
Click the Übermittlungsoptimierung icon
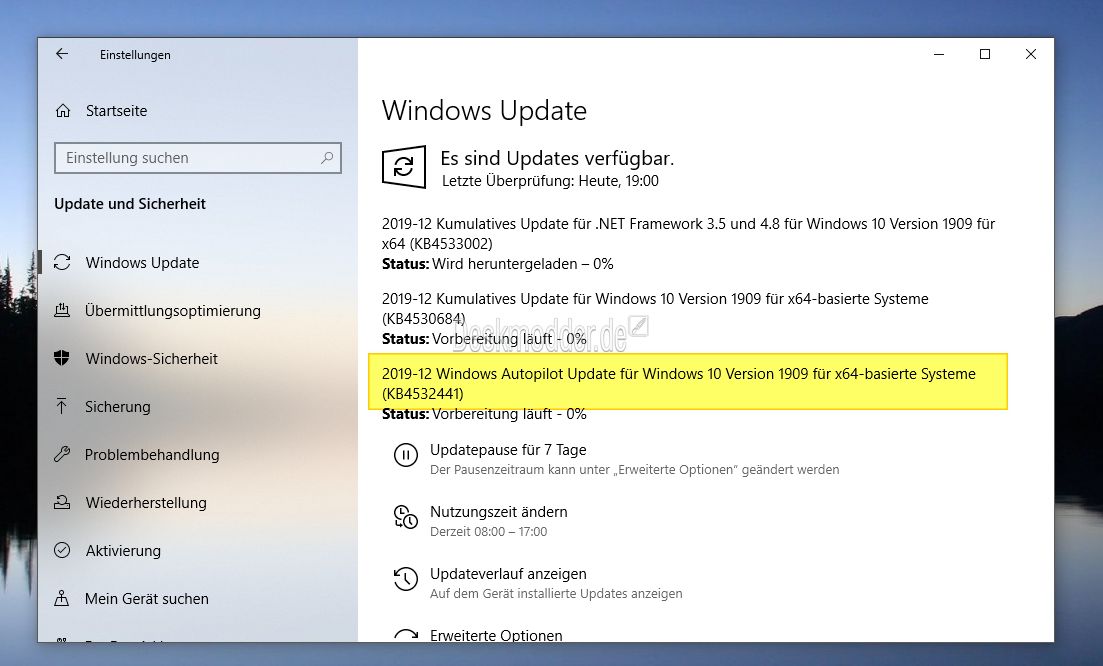coord(62,310)
